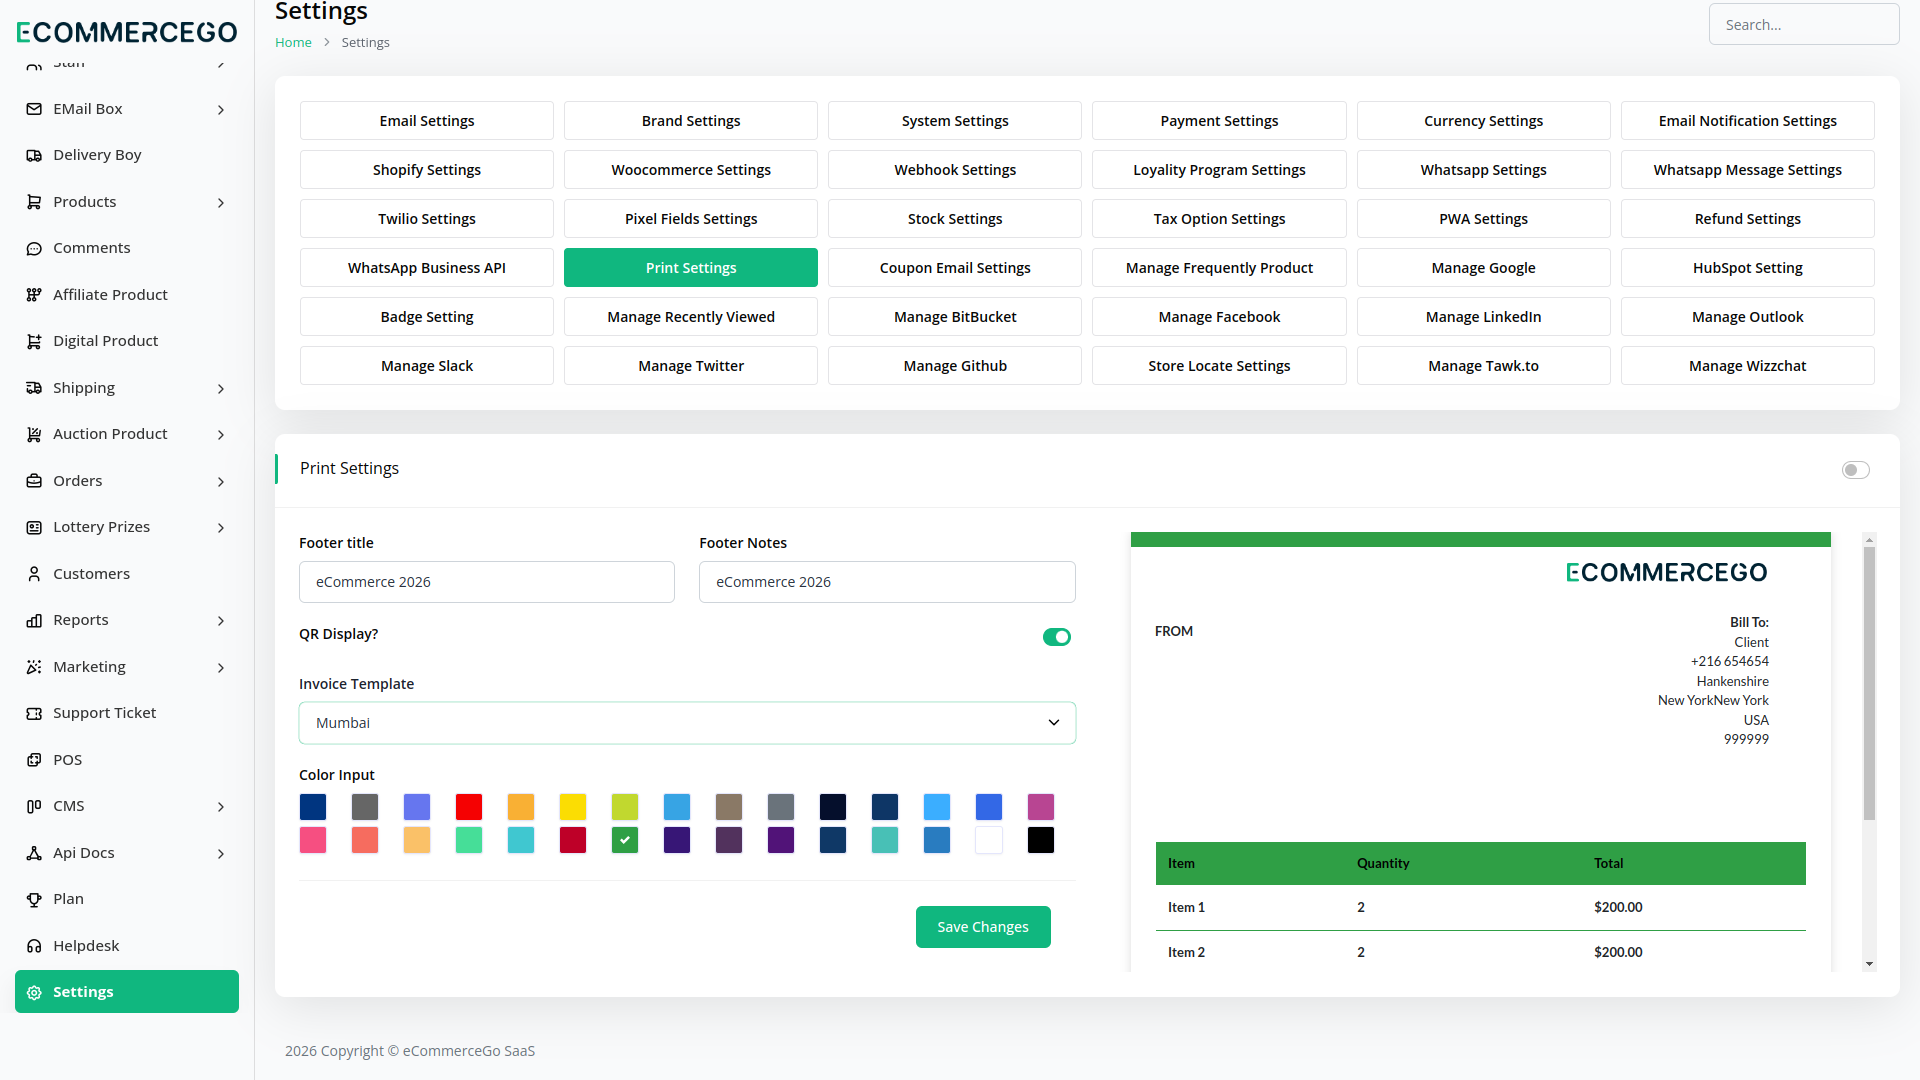Expand the Auction Product submenu chevron
The height and width of the screenshot is (1080, 1920).
point(221,435)
